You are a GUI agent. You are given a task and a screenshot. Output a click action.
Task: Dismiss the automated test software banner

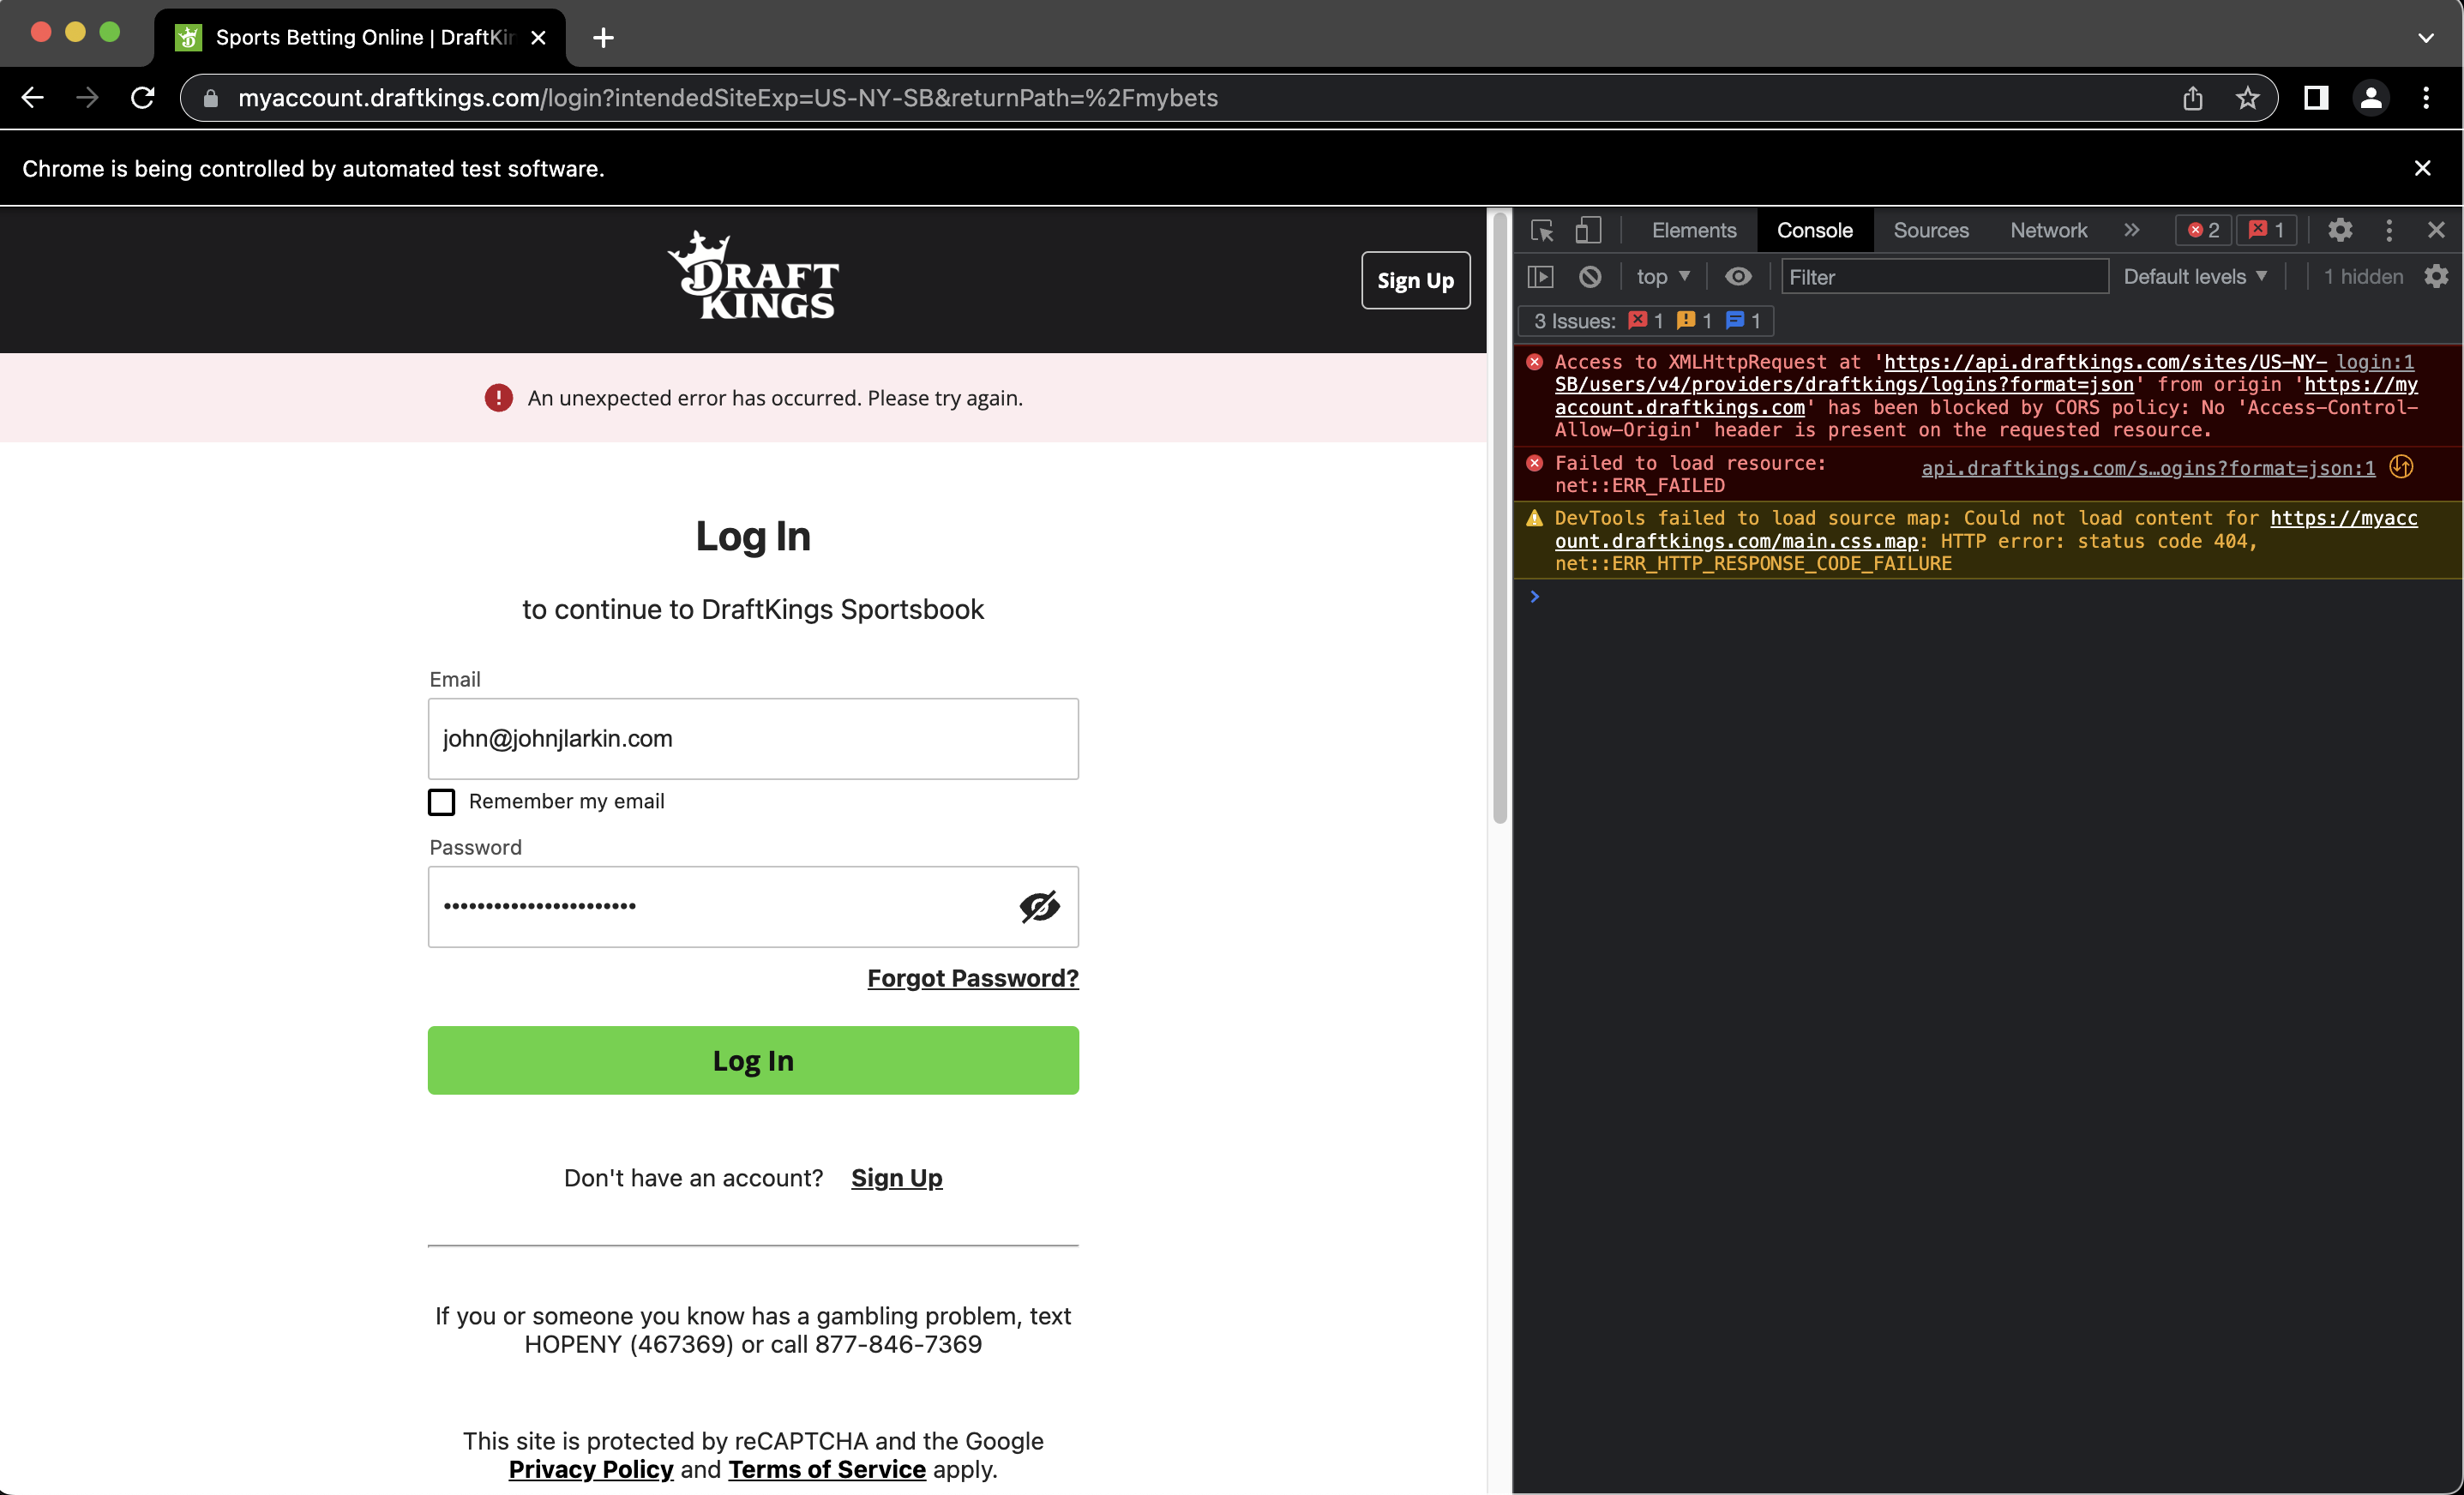(x=2422, y=168)
